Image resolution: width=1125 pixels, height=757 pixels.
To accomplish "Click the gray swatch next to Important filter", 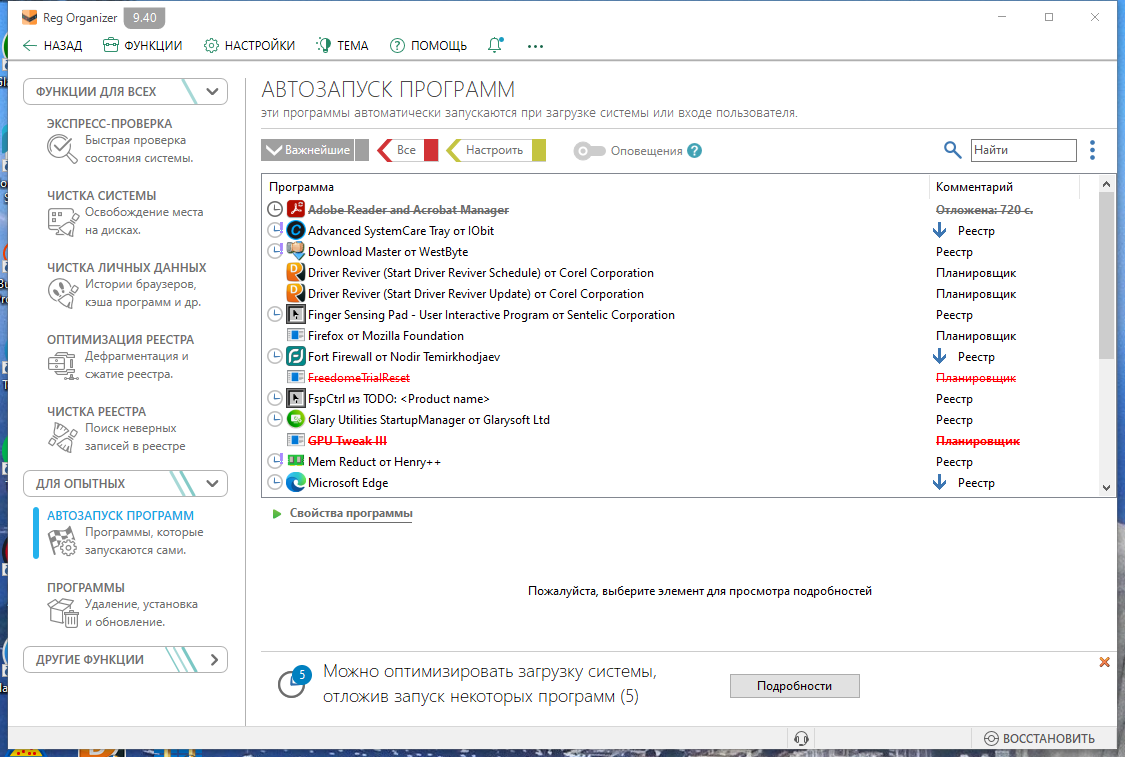I will [x=362, y=150].
